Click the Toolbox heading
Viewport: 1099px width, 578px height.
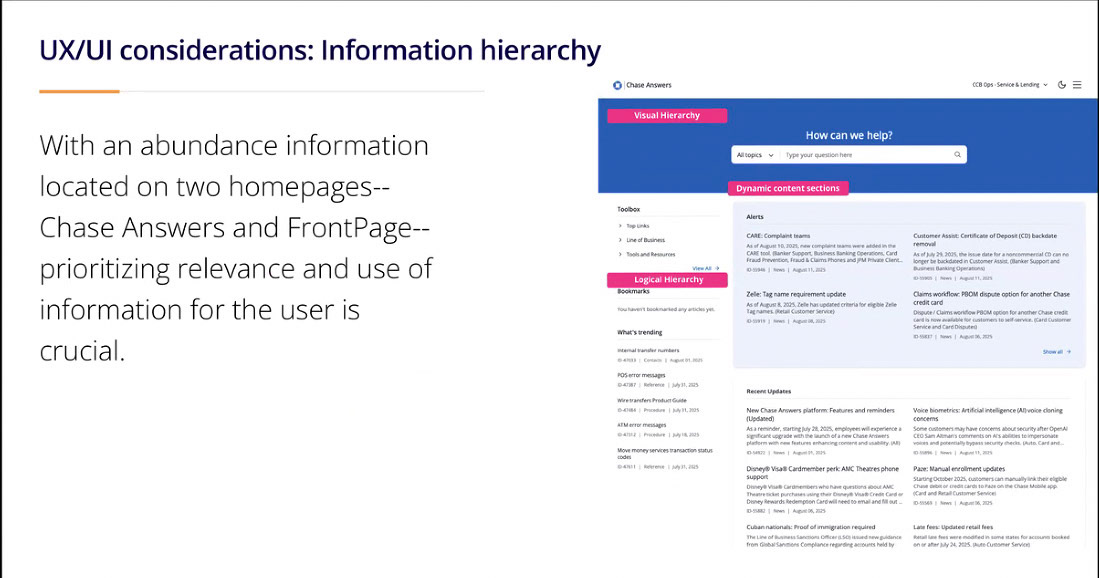pyautogui.click(x=628, y=209)
